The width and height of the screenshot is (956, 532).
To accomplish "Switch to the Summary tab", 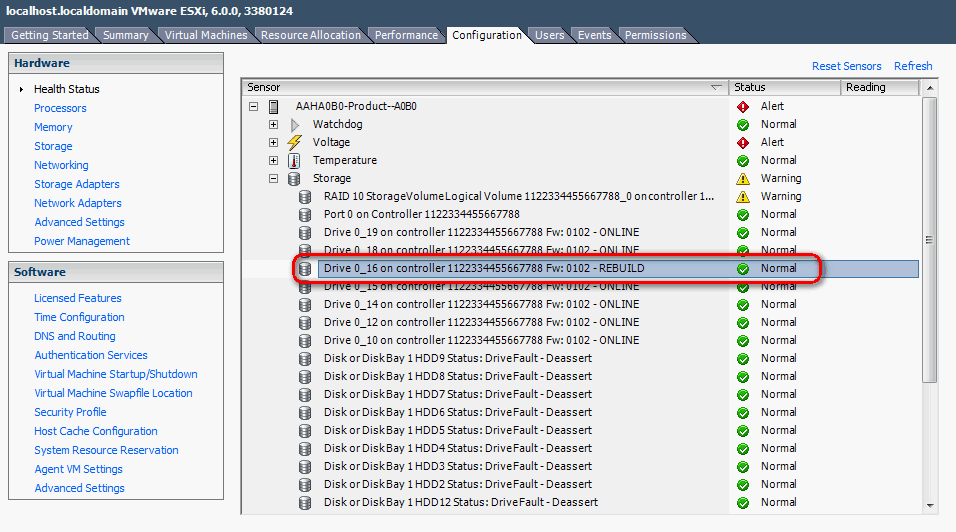I will click(x=126, y=35).
